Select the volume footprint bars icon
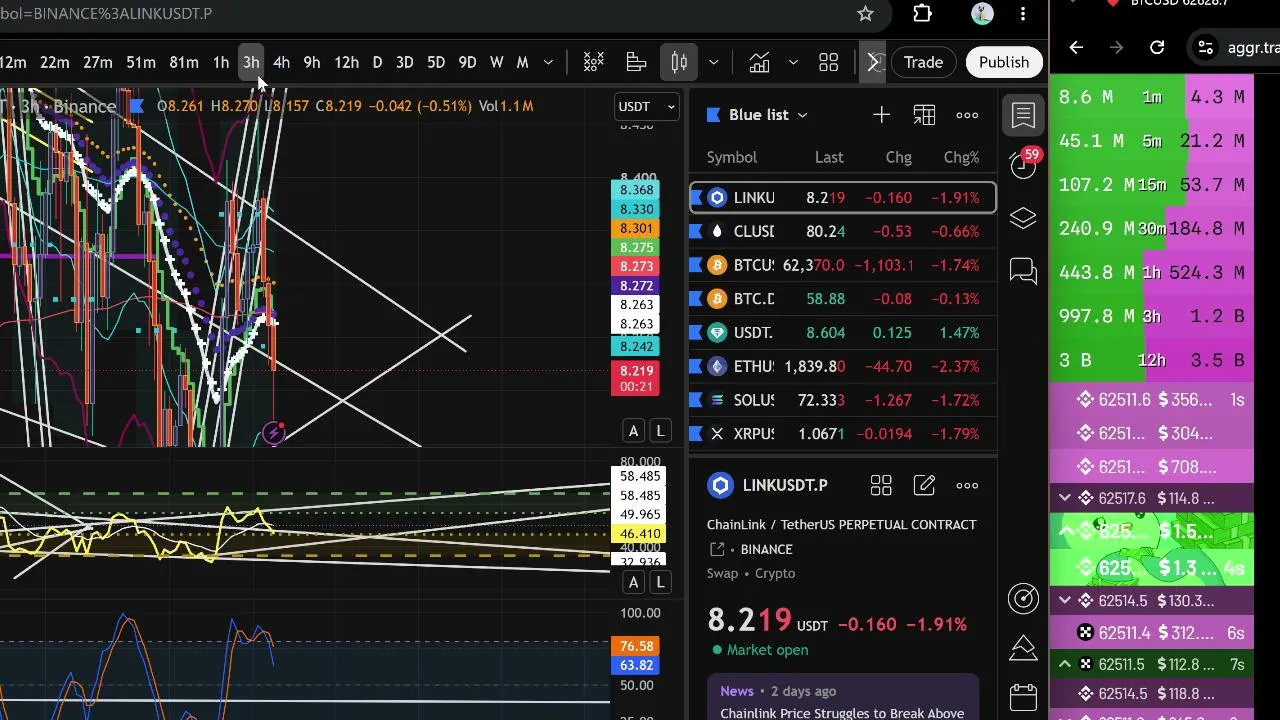The width and height of the screenshot is (1280, 720). click(636, 62)
